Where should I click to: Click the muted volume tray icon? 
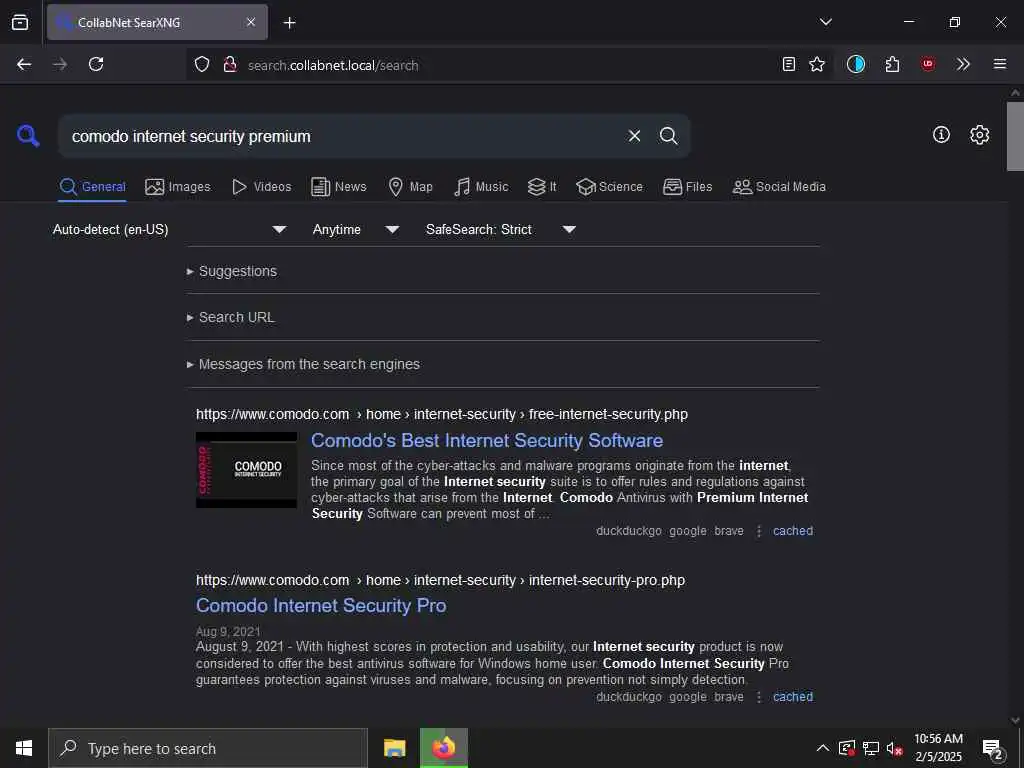894,748
